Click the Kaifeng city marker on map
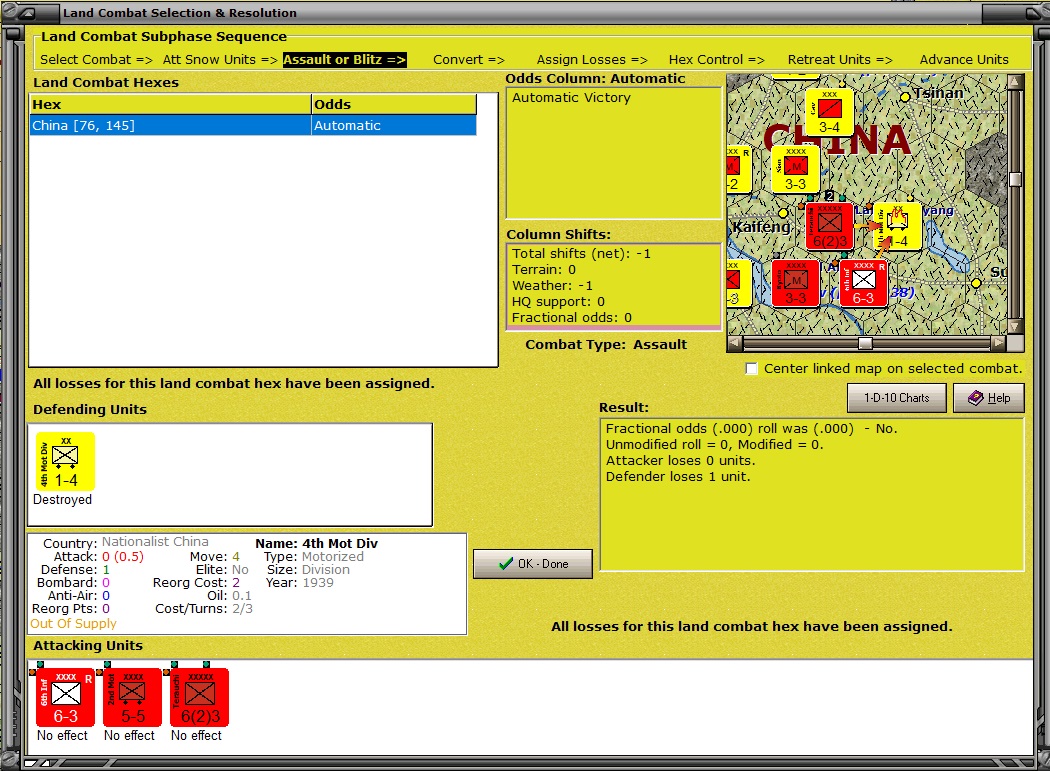This screenshot has width=1050, height=771. coord(782,213)
